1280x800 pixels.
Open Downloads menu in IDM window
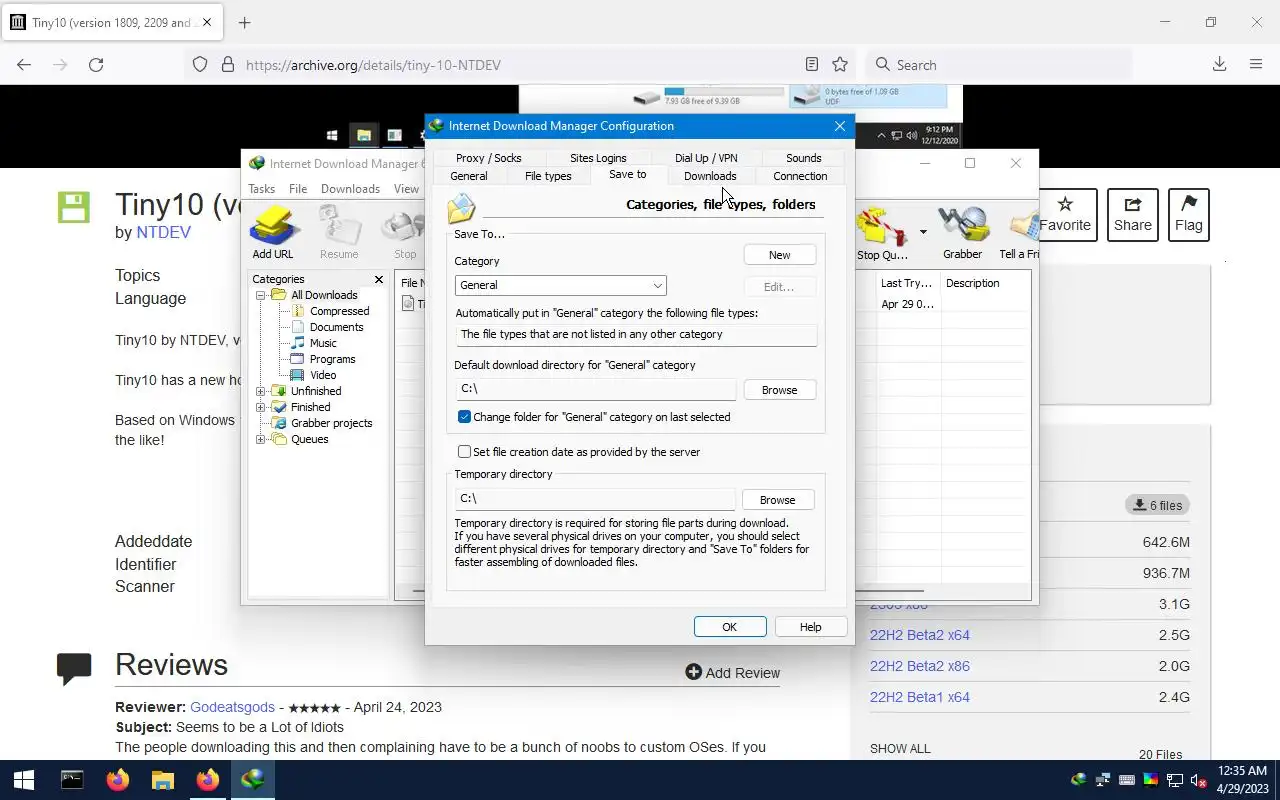point(350,189)
